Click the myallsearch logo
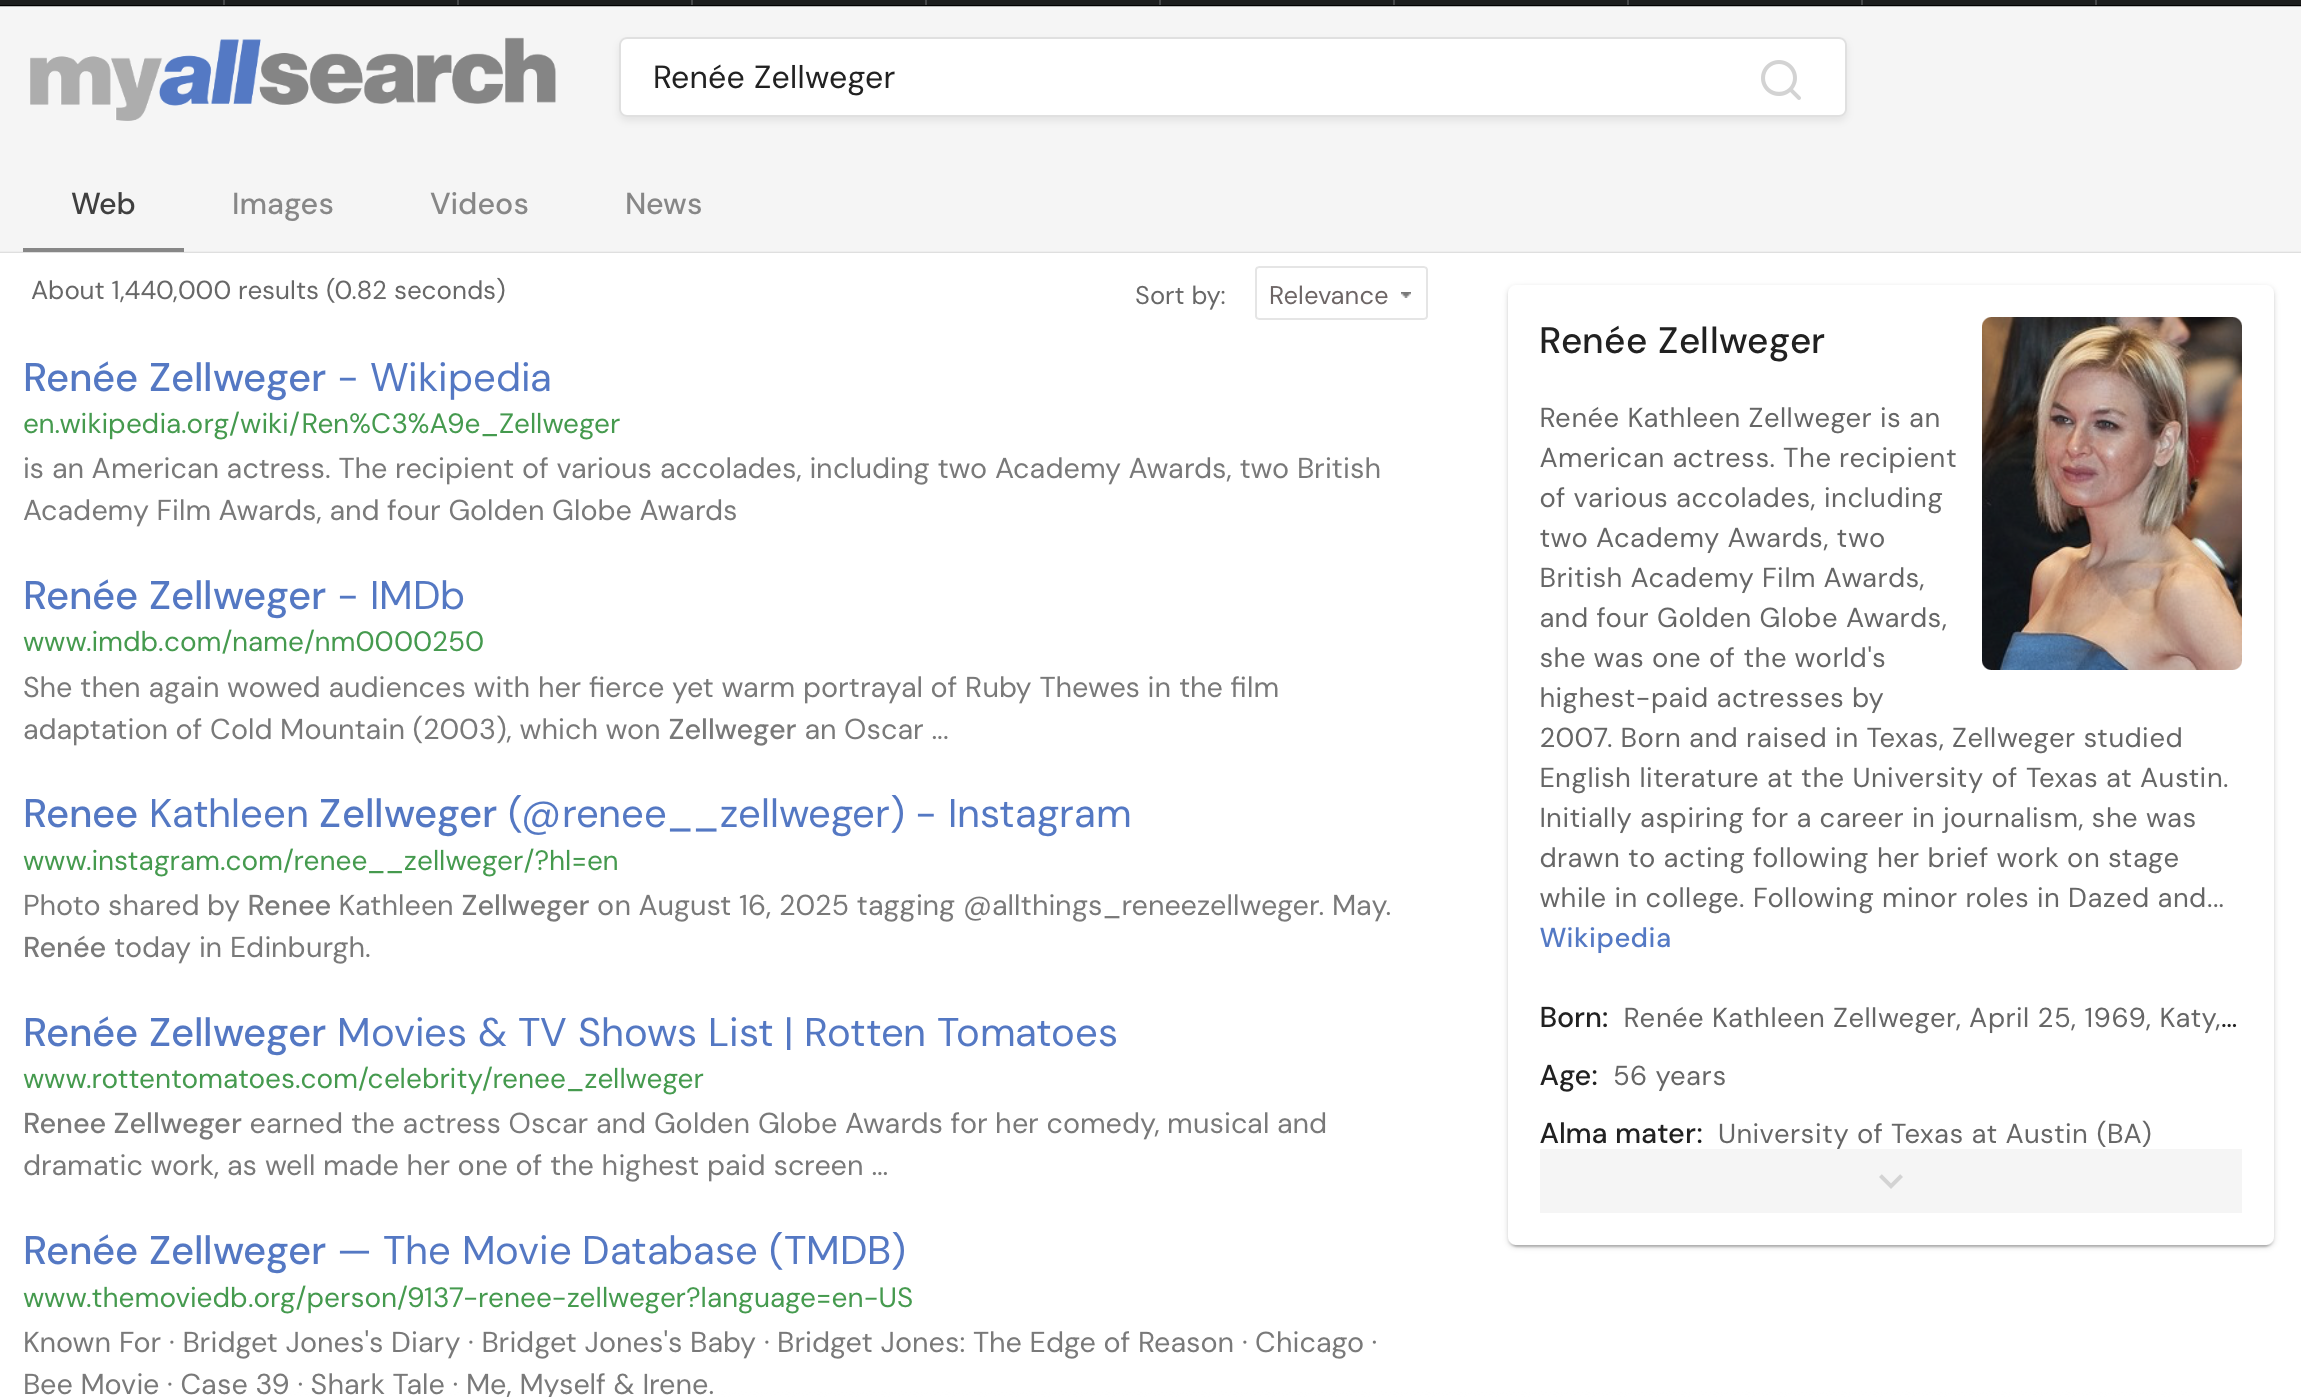 [292, 78]
